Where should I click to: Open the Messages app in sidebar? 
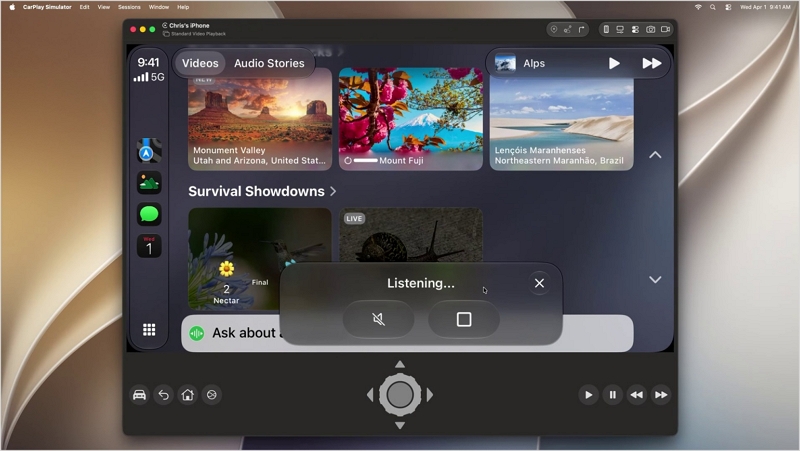pyautogui.click(x=148, y=214)
